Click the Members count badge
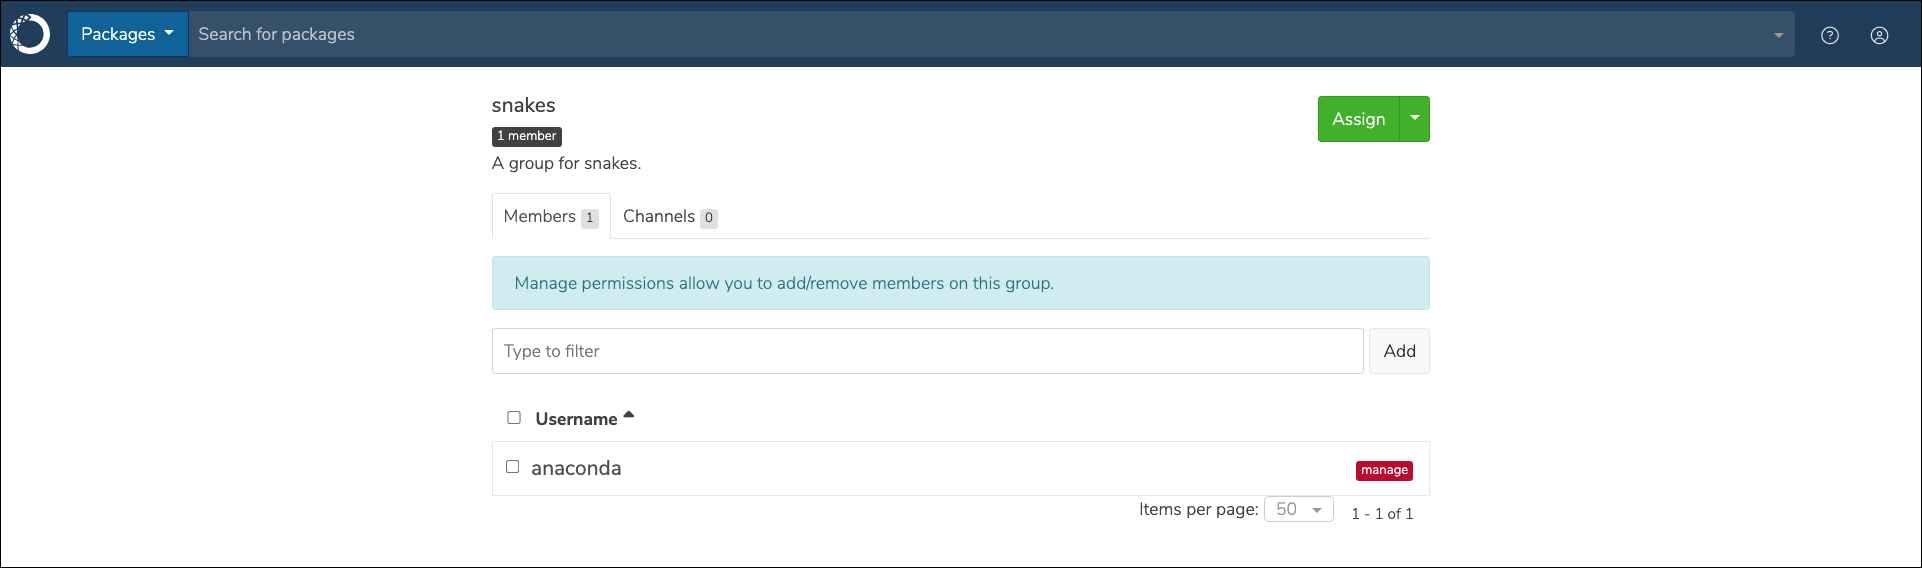The width and height of the screenshot is (1922, 568). tap(590, 218)
